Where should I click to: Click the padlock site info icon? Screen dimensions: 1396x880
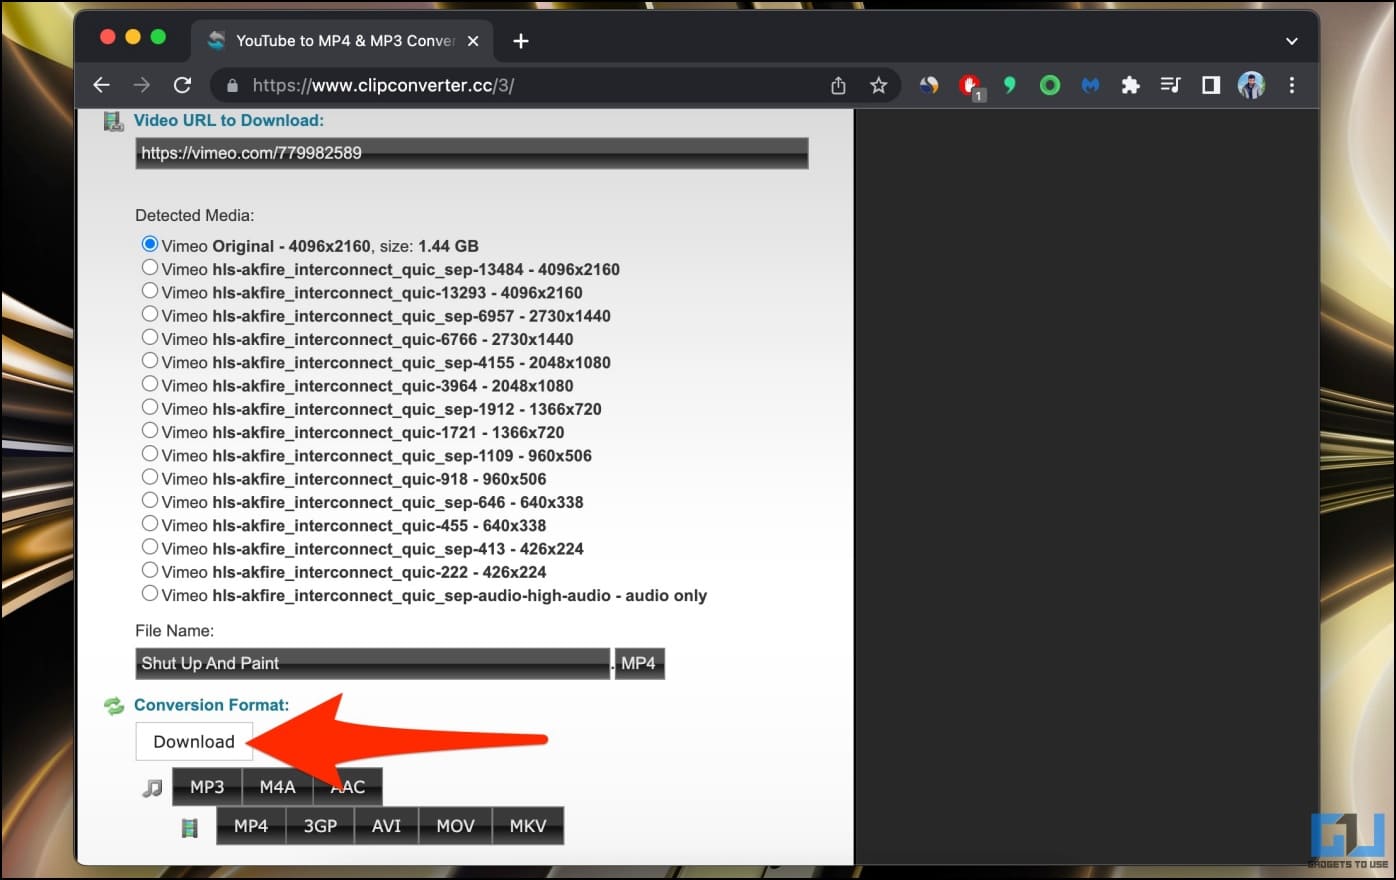[x=232, y=86]
